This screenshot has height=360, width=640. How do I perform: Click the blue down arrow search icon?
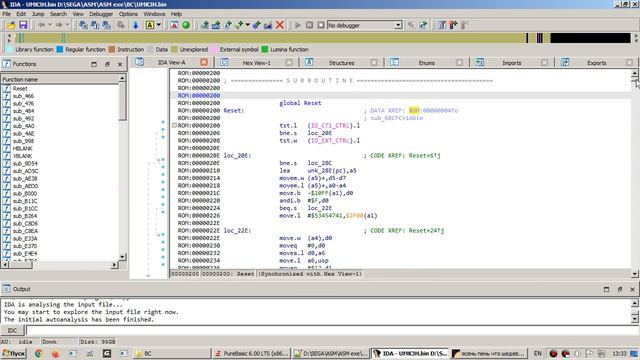(136, 25)
